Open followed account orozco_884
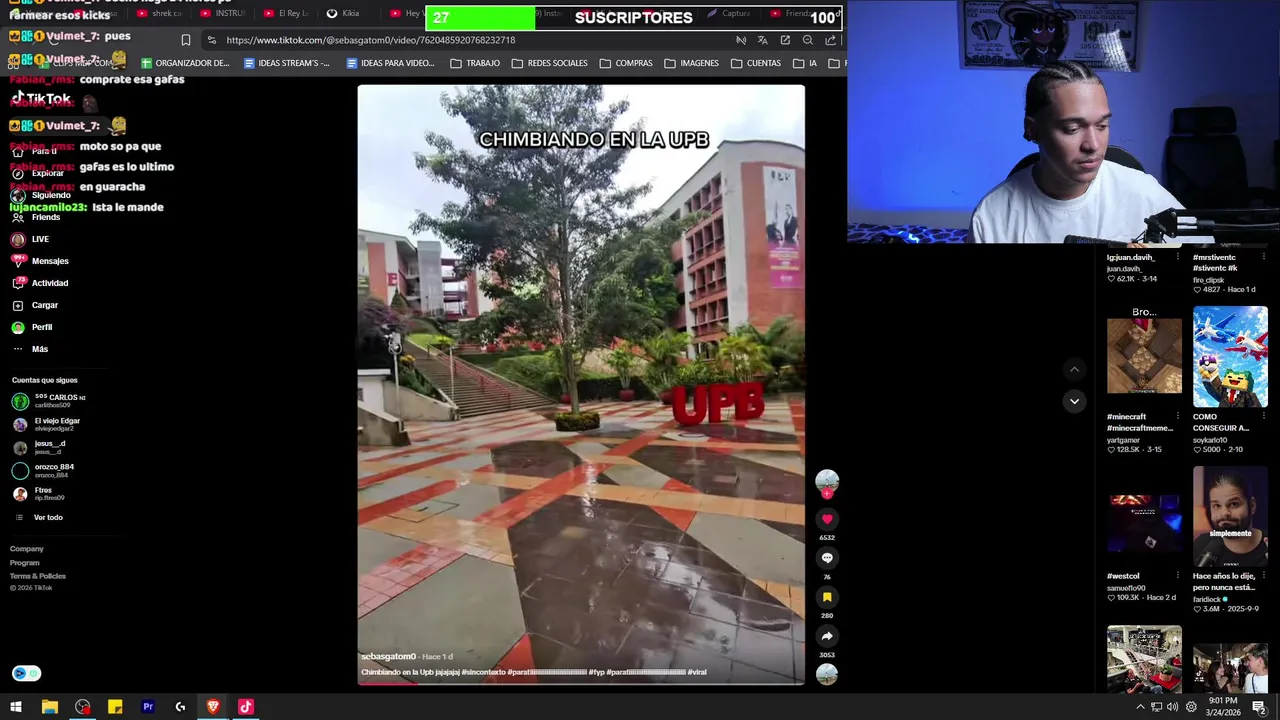This screenshot has height=720, width=1280. click(44, 470)
